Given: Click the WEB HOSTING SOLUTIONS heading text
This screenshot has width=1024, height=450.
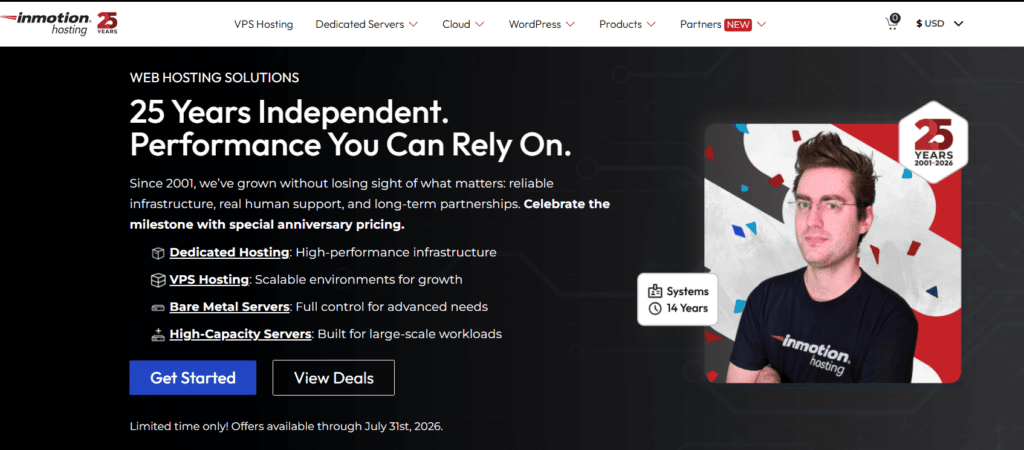Looking at the screenshot, I should [214, 78].
